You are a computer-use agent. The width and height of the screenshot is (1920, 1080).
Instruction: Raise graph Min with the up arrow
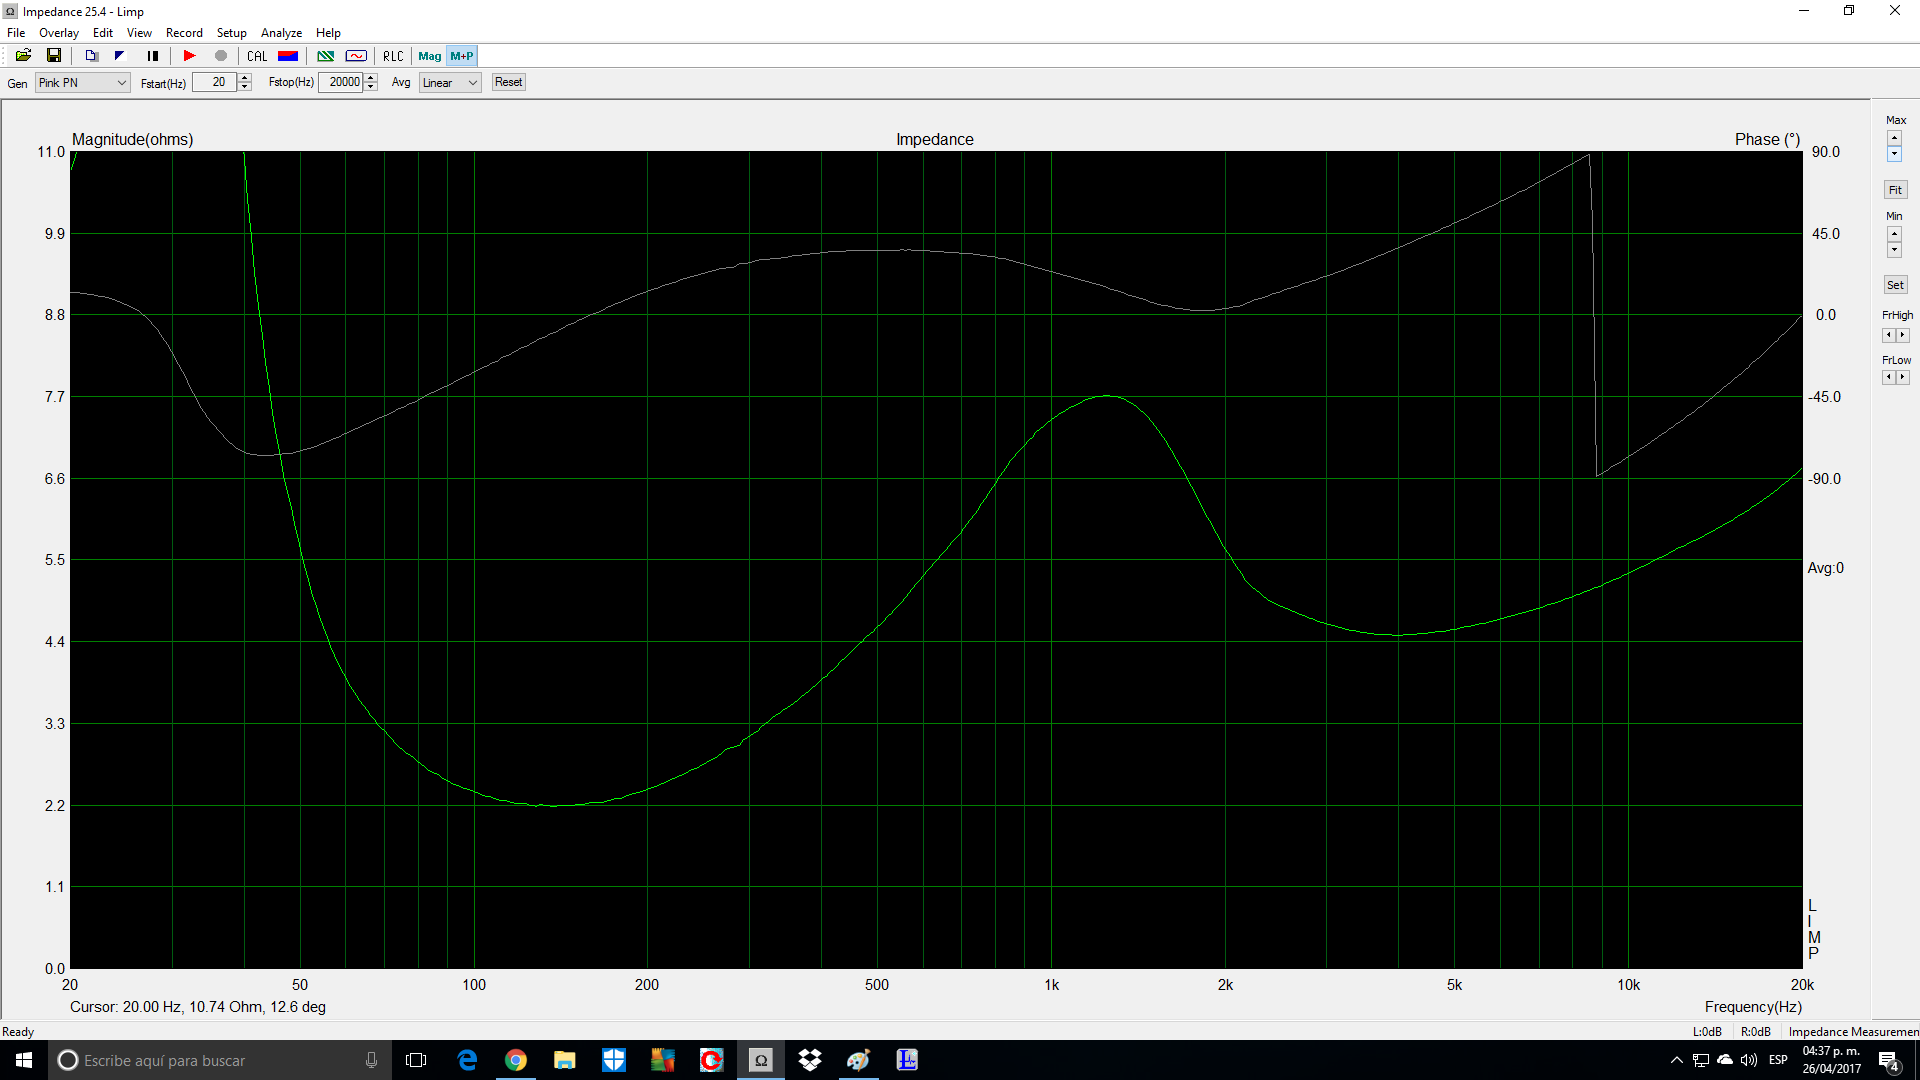1894,234
